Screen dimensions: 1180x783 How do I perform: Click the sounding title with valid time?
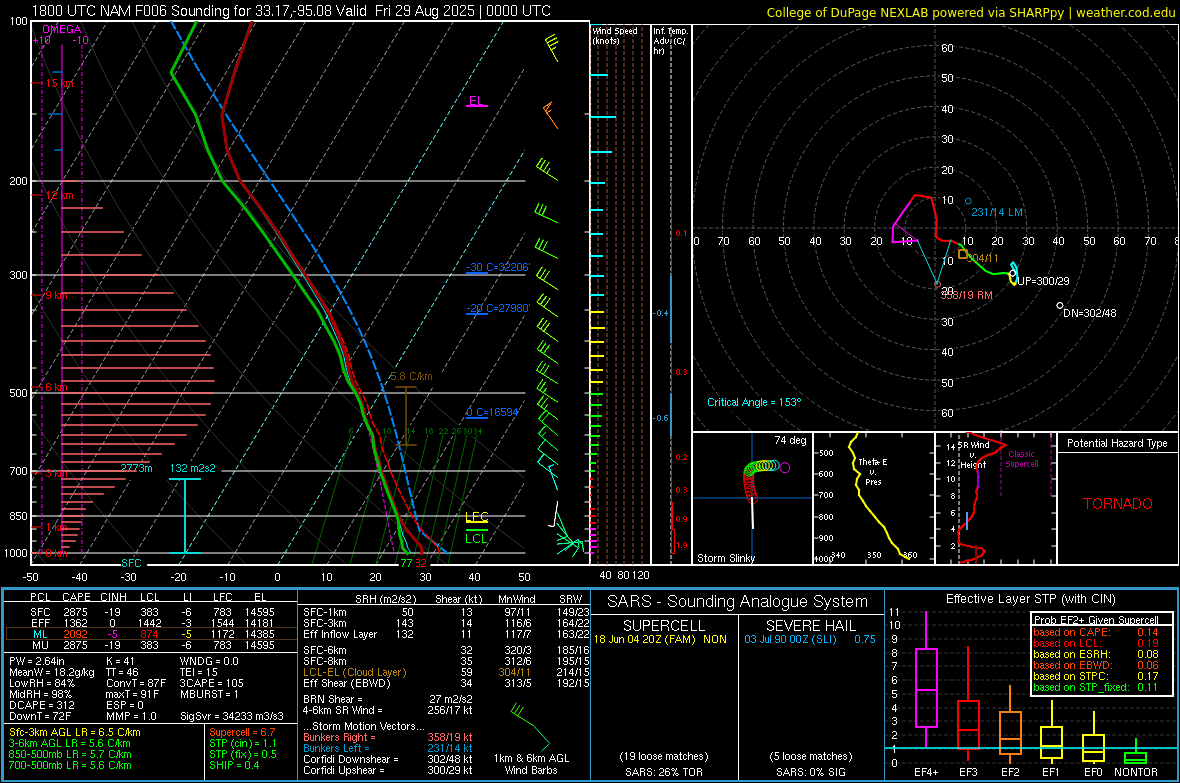pyautogui.click(x=290, y=11)
